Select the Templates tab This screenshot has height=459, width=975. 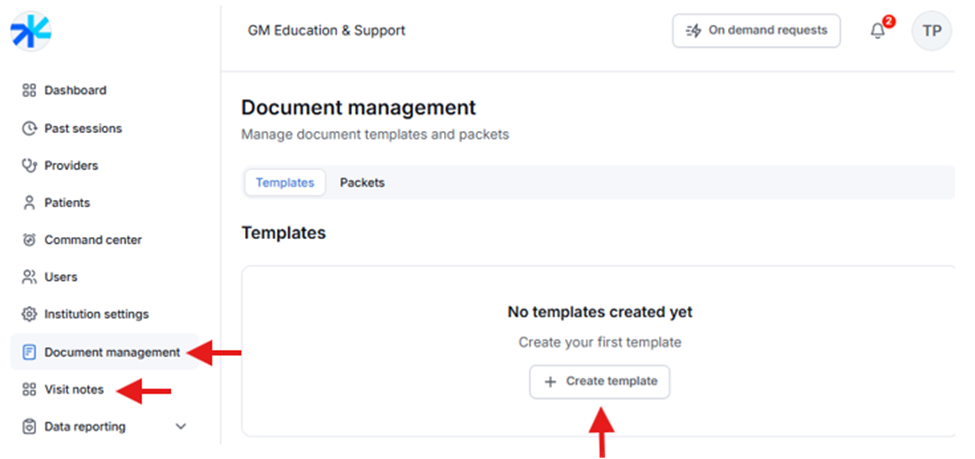(284, 183)
